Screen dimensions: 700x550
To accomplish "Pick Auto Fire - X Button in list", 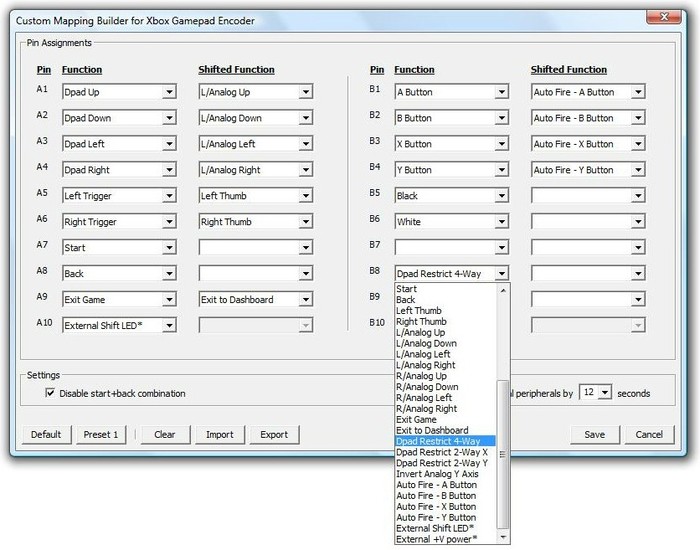I will 446,507.
